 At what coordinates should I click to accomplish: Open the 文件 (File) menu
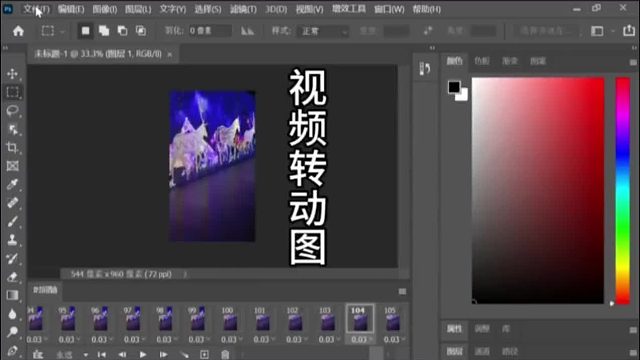pyautogui.click(x=36, y=9)
